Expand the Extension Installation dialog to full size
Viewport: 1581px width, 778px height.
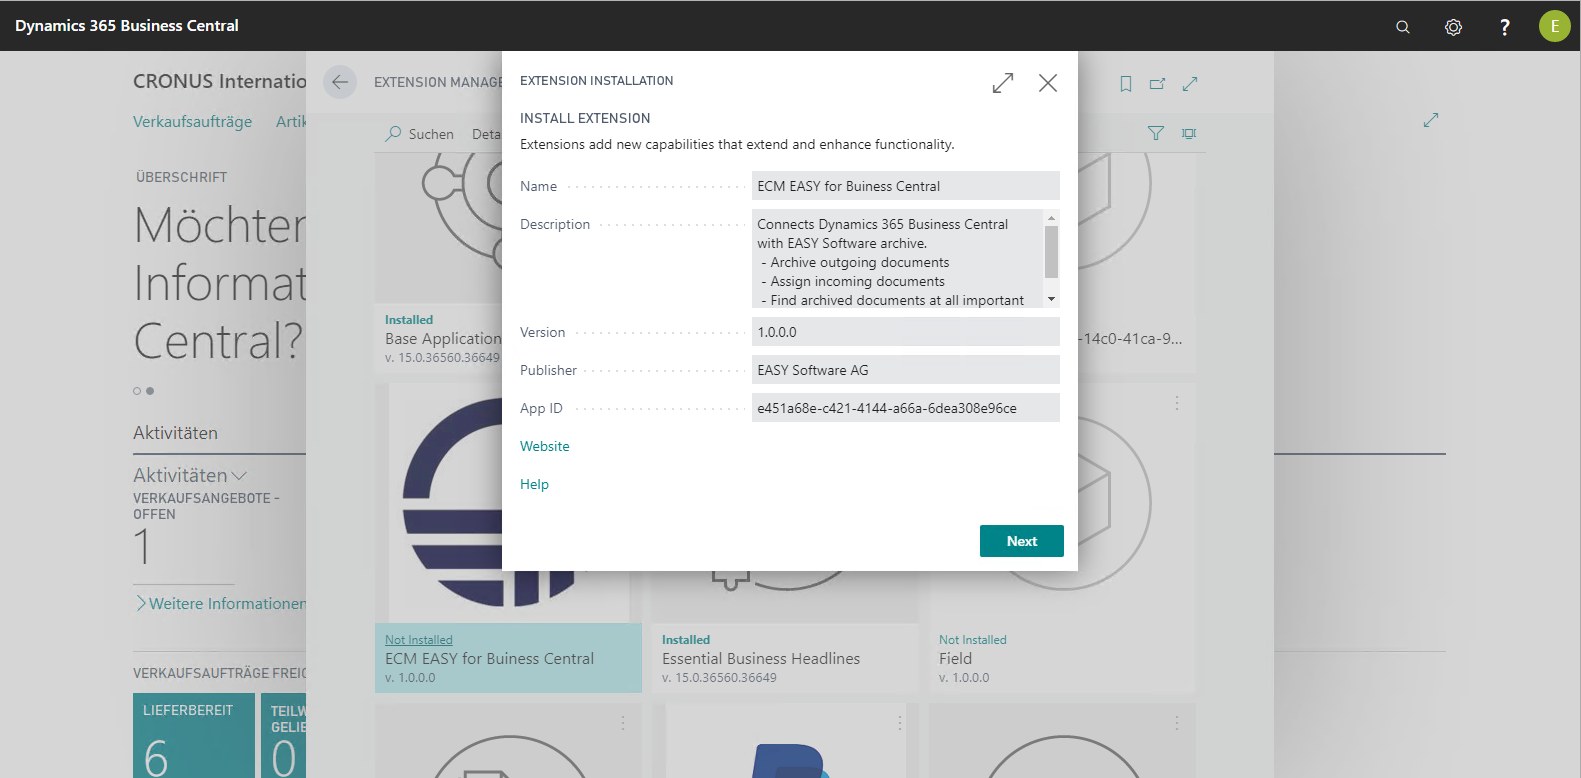click(x=1002, y=83)
